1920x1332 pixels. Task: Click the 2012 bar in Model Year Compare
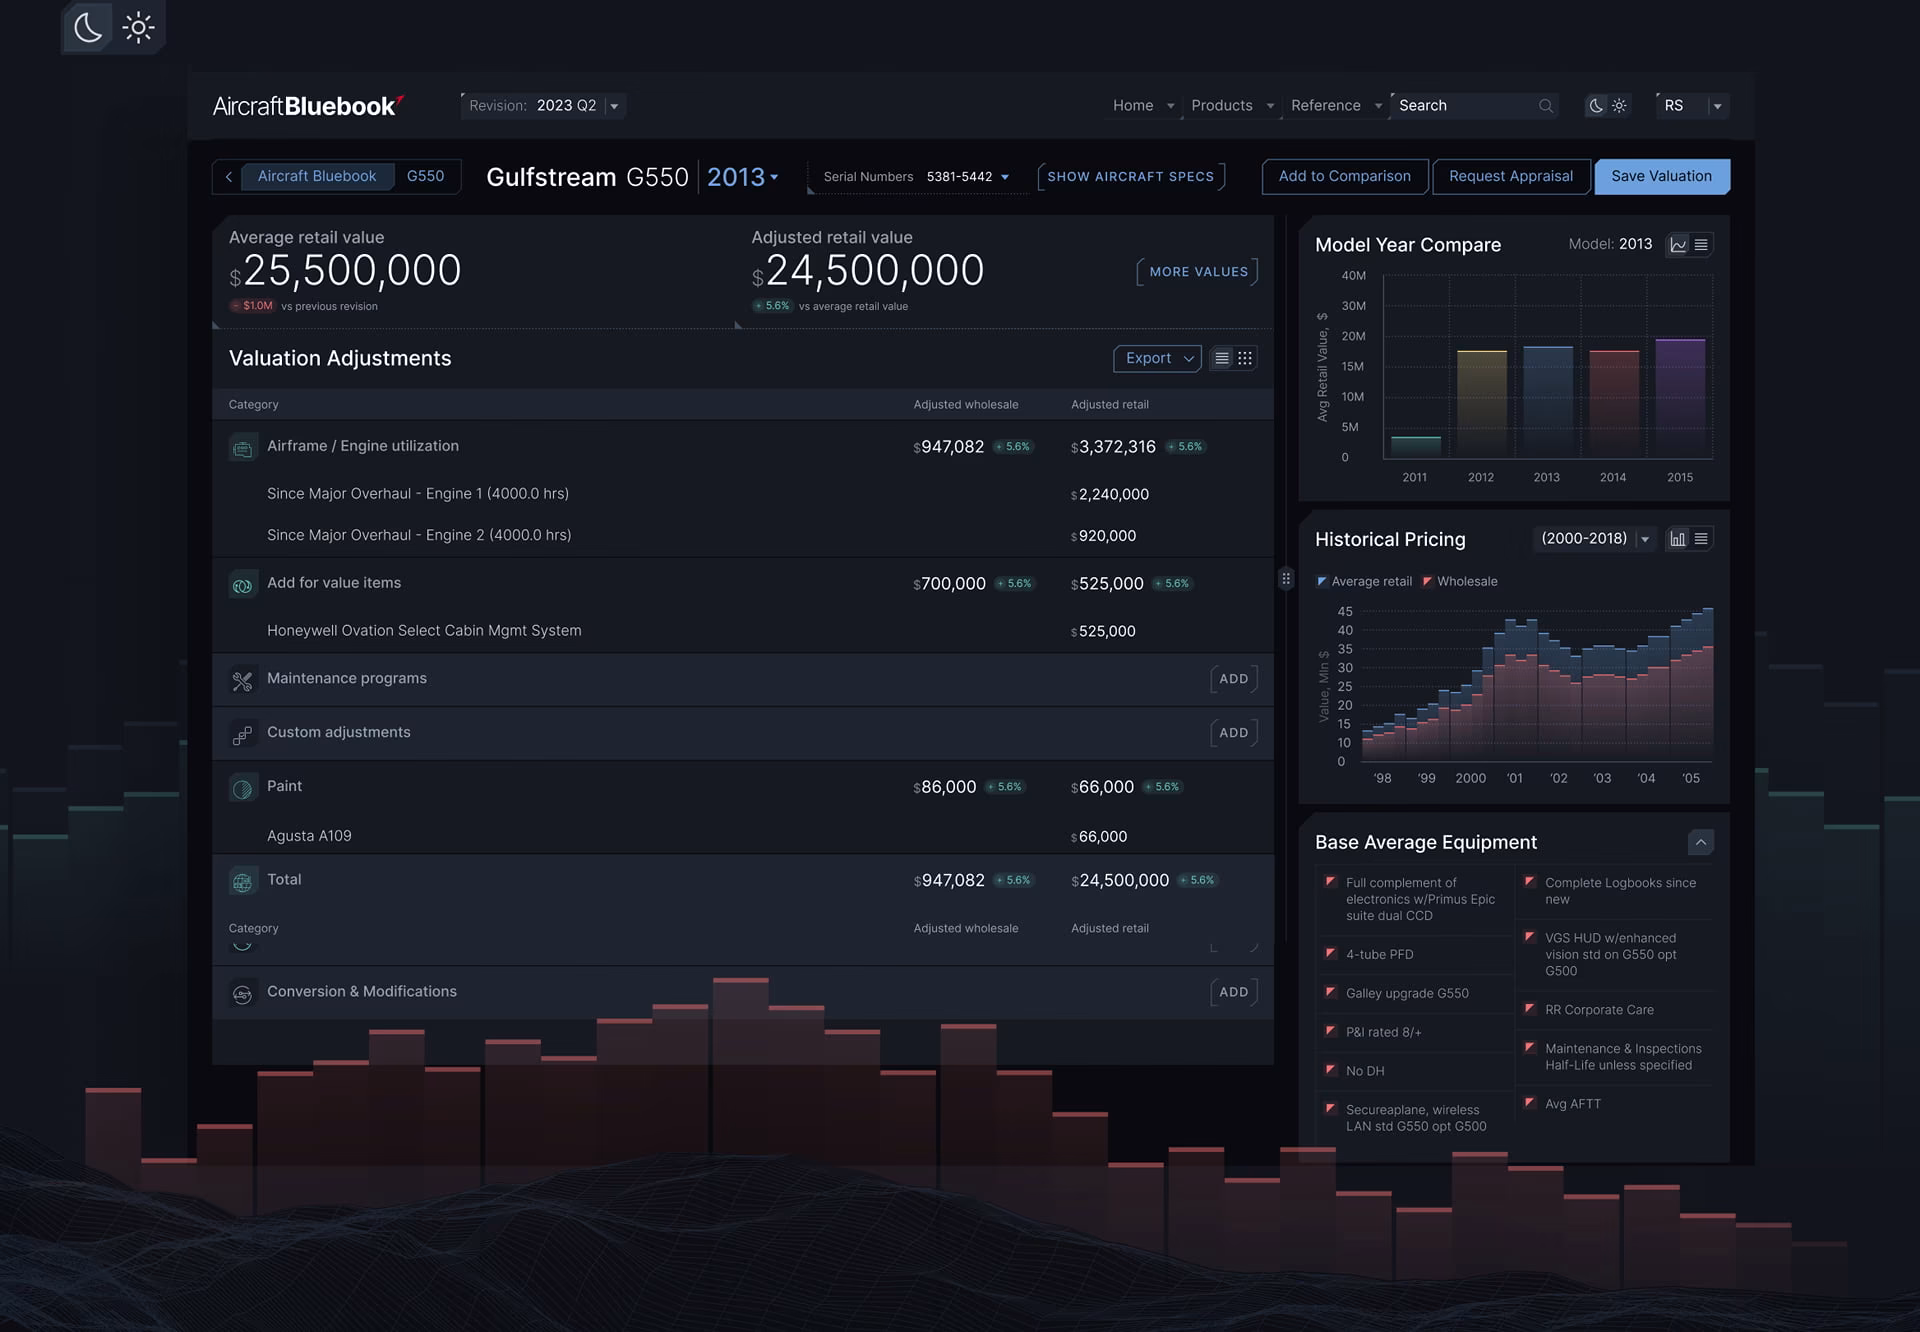click(x=1481, y=403)
